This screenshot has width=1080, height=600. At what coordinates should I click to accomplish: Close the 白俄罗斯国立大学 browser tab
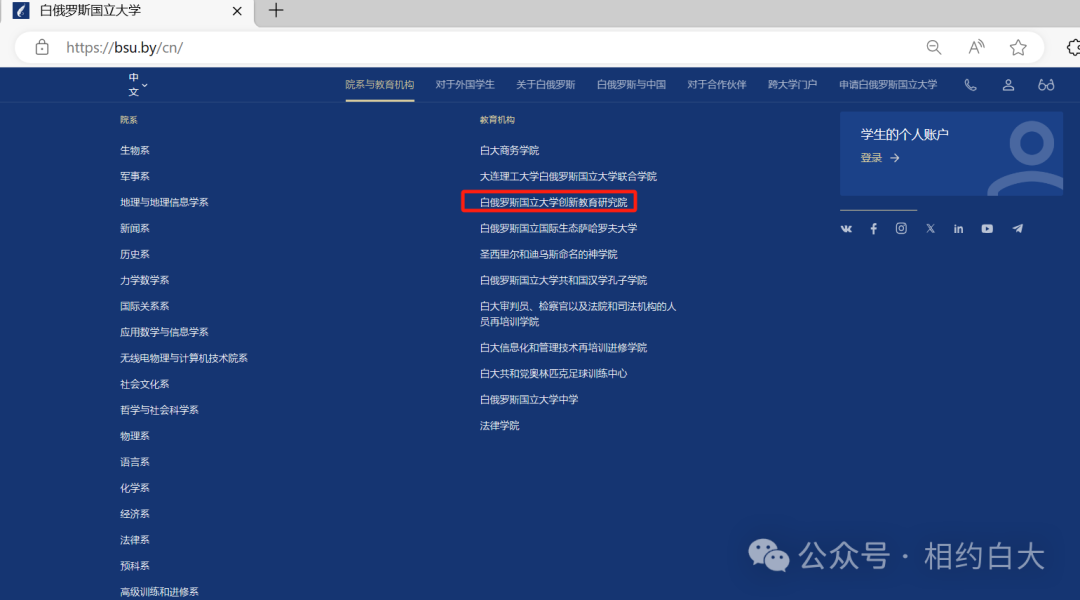[237, 11]
